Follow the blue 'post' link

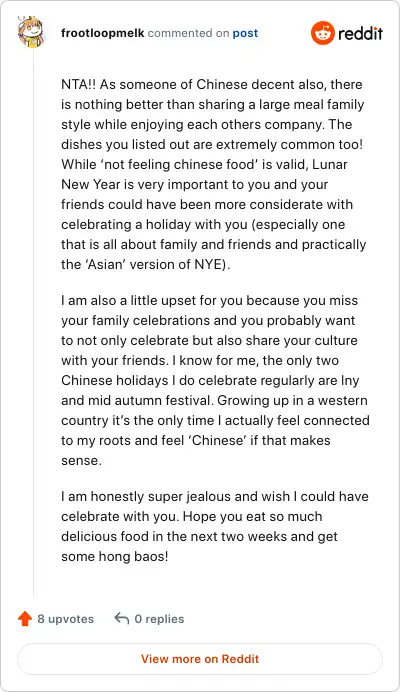(245, 34)
